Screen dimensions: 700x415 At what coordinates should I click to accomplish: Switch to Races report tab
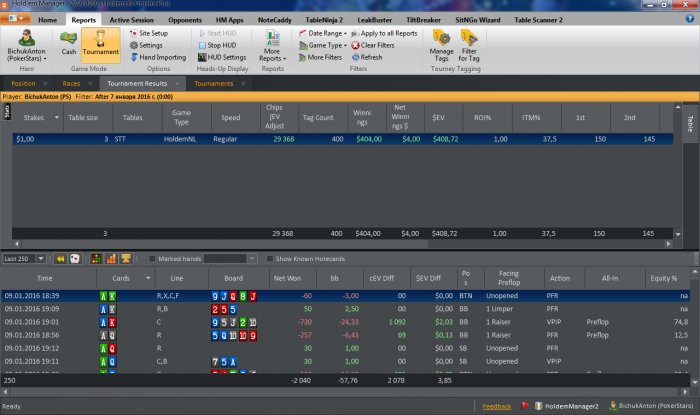pos(71,83)
